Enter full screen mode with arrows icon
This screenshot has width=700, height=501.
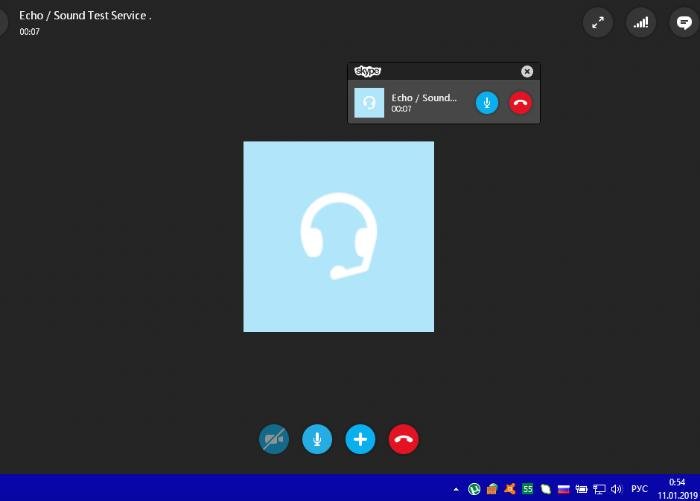(598, 22)
